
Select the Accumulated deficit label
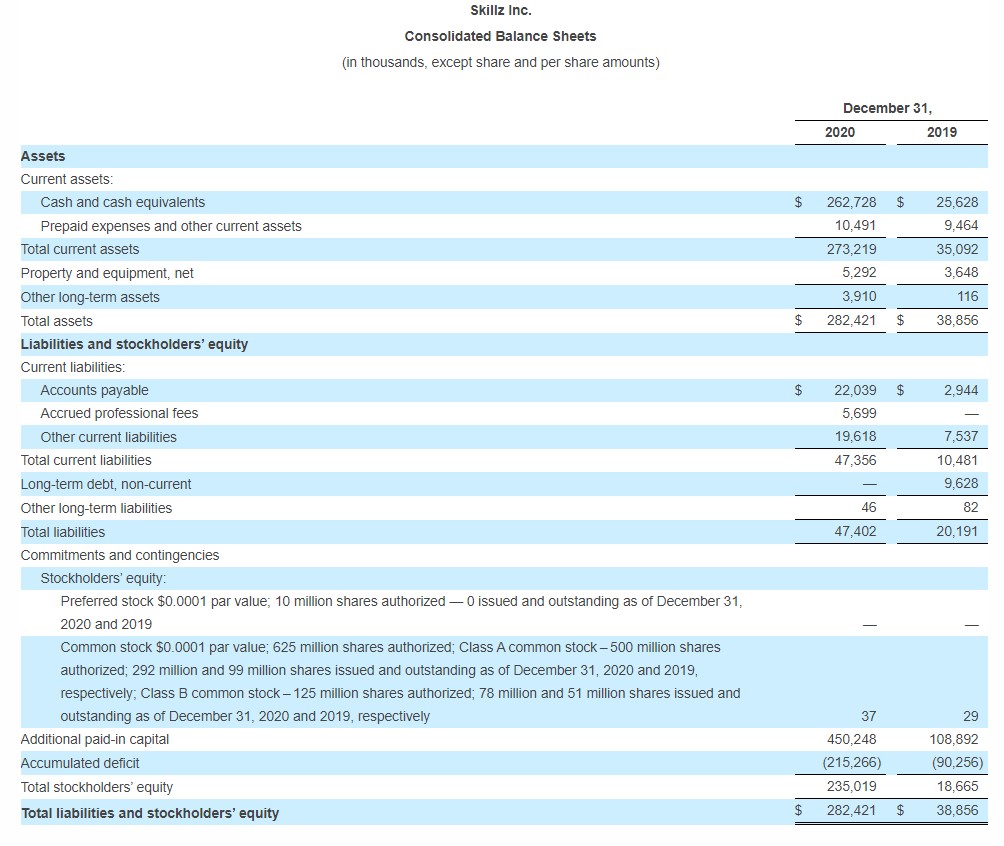[x=80, y=763]
